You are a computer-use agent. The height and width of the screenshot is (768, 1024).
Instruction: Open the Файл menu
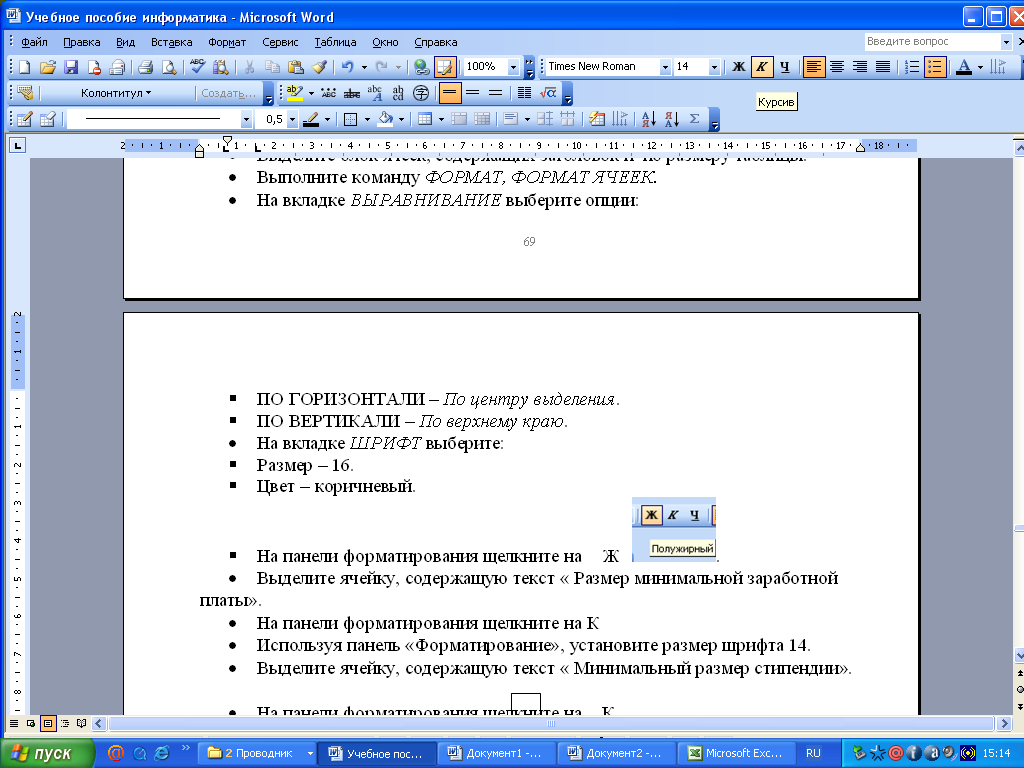(34, 42)
